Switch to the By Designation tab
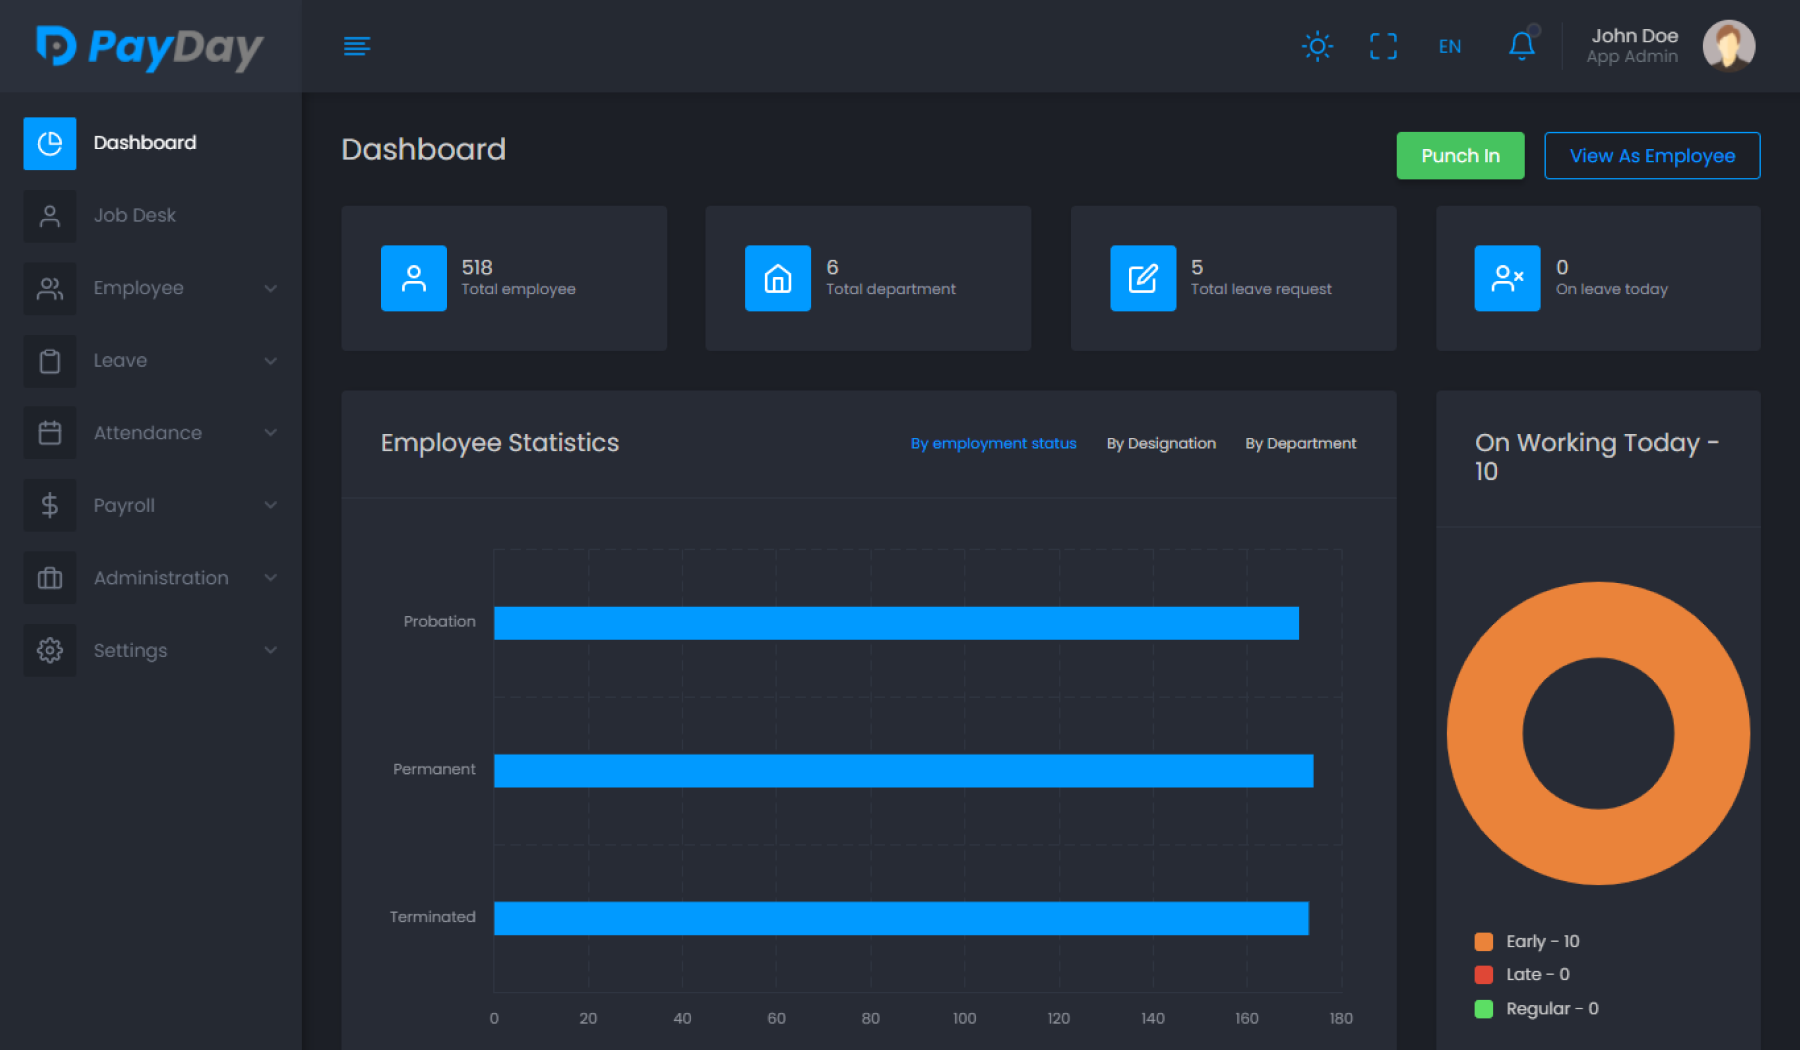The image size is (1800, 1051). (x=1161, y=443)
